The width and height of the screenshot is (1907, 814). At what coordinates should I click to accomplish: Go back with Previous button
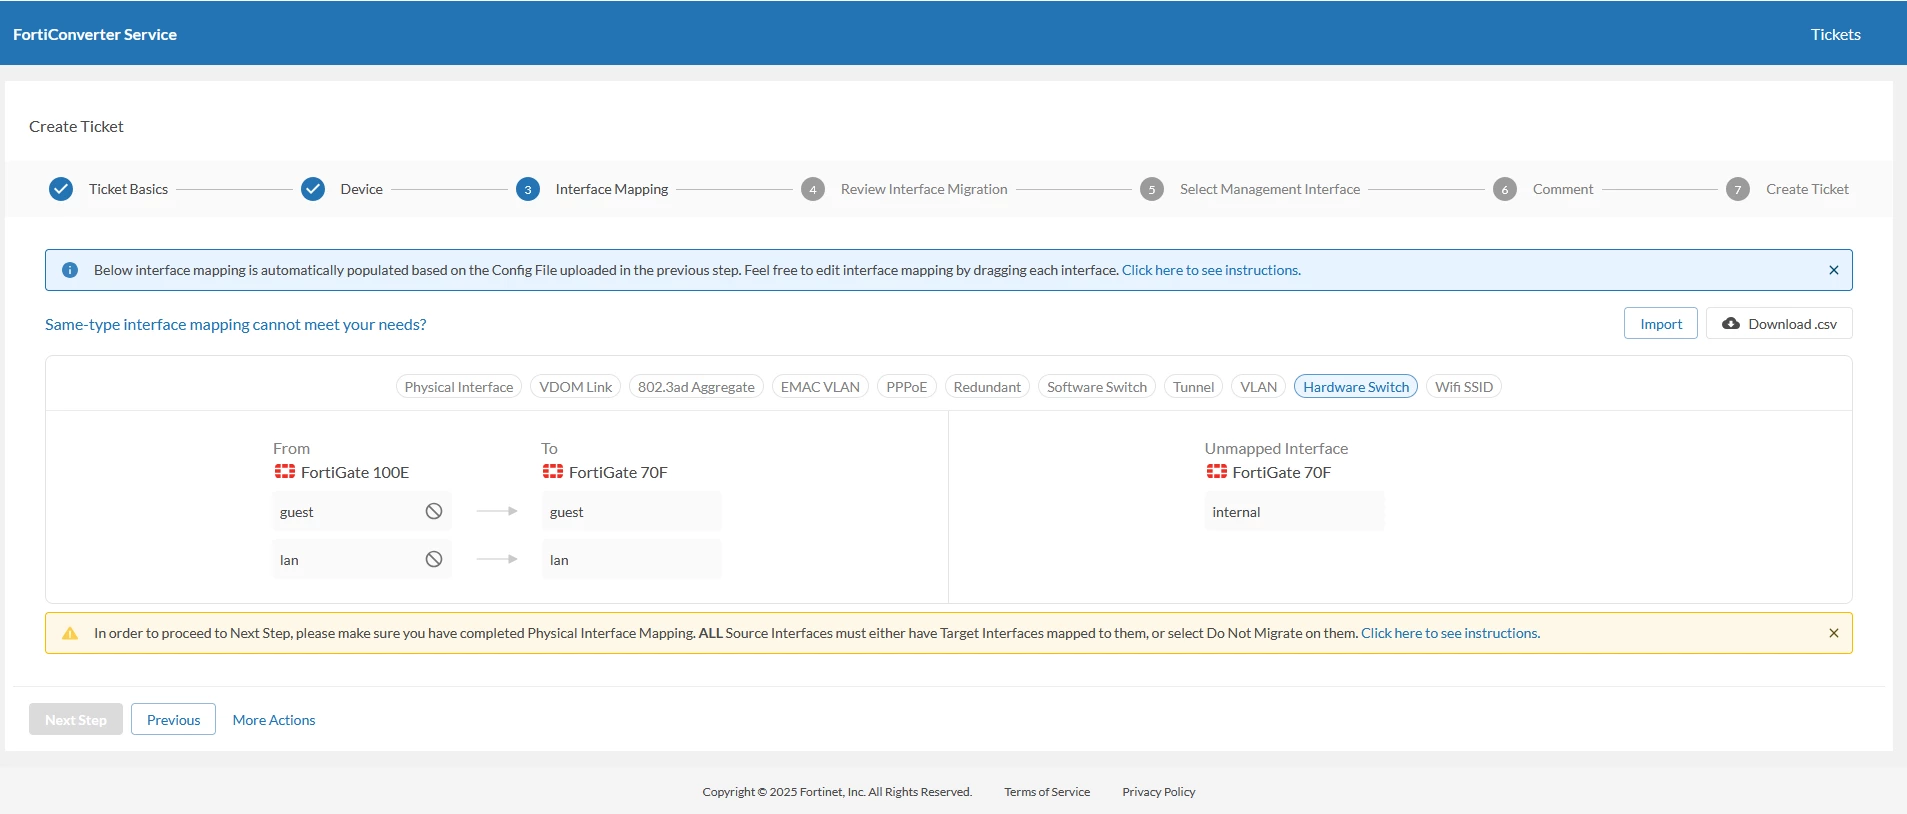[x=174, y=720]
